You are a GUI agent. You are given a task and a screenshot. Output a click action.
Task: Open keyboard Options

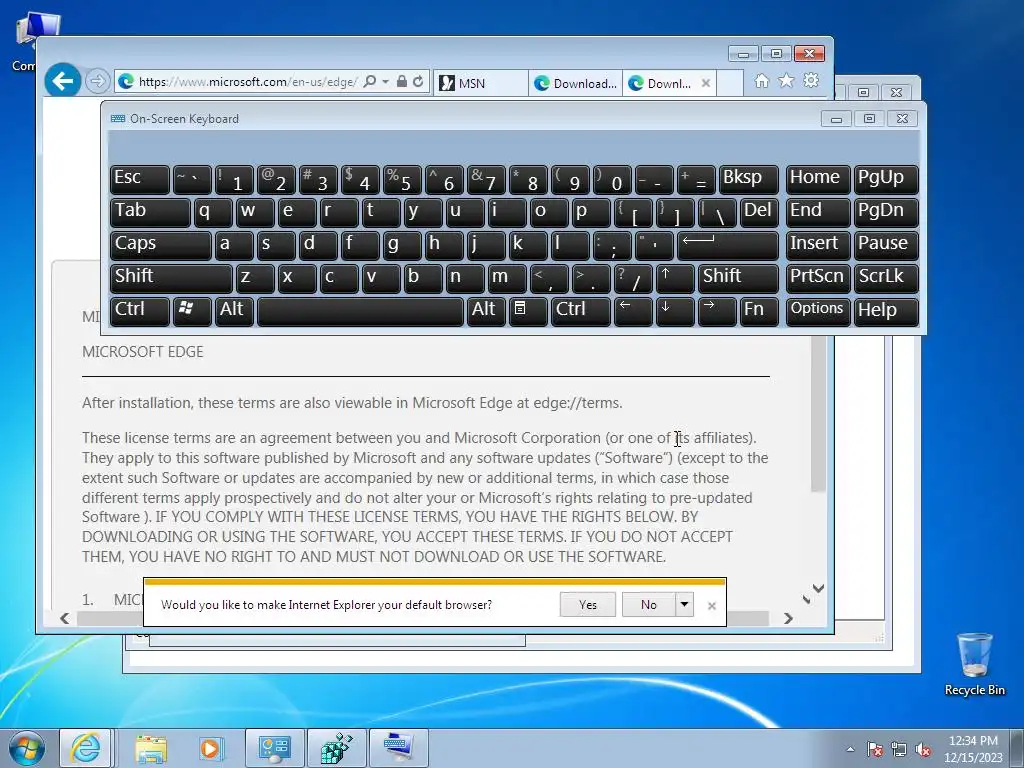point(818,311)
